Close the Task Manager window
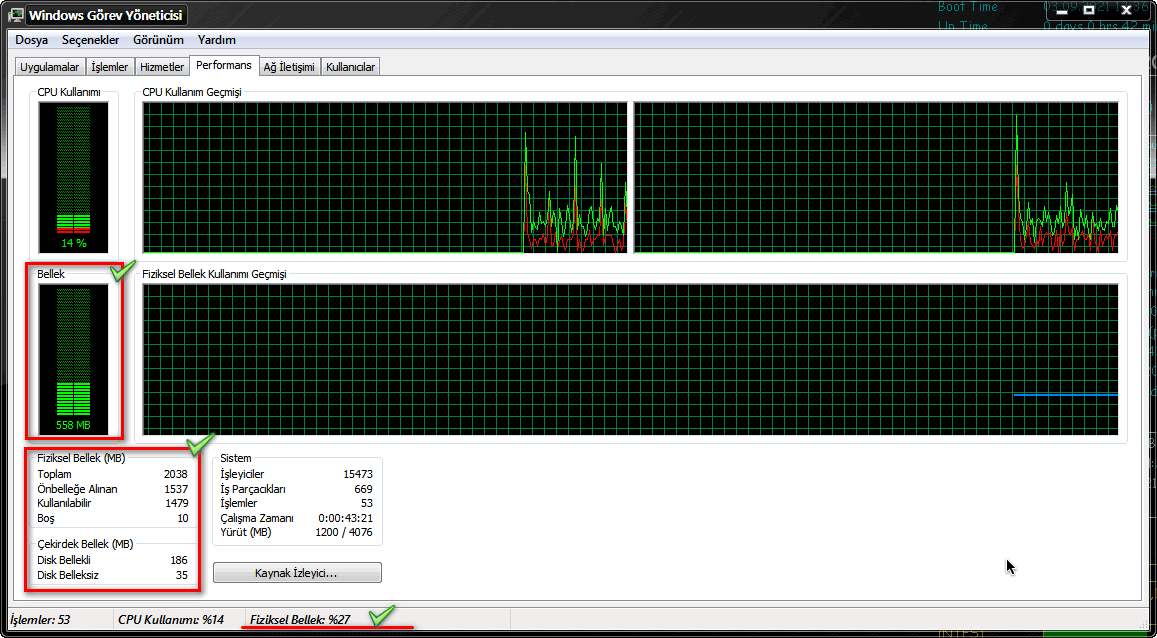 click(1127, 10)
